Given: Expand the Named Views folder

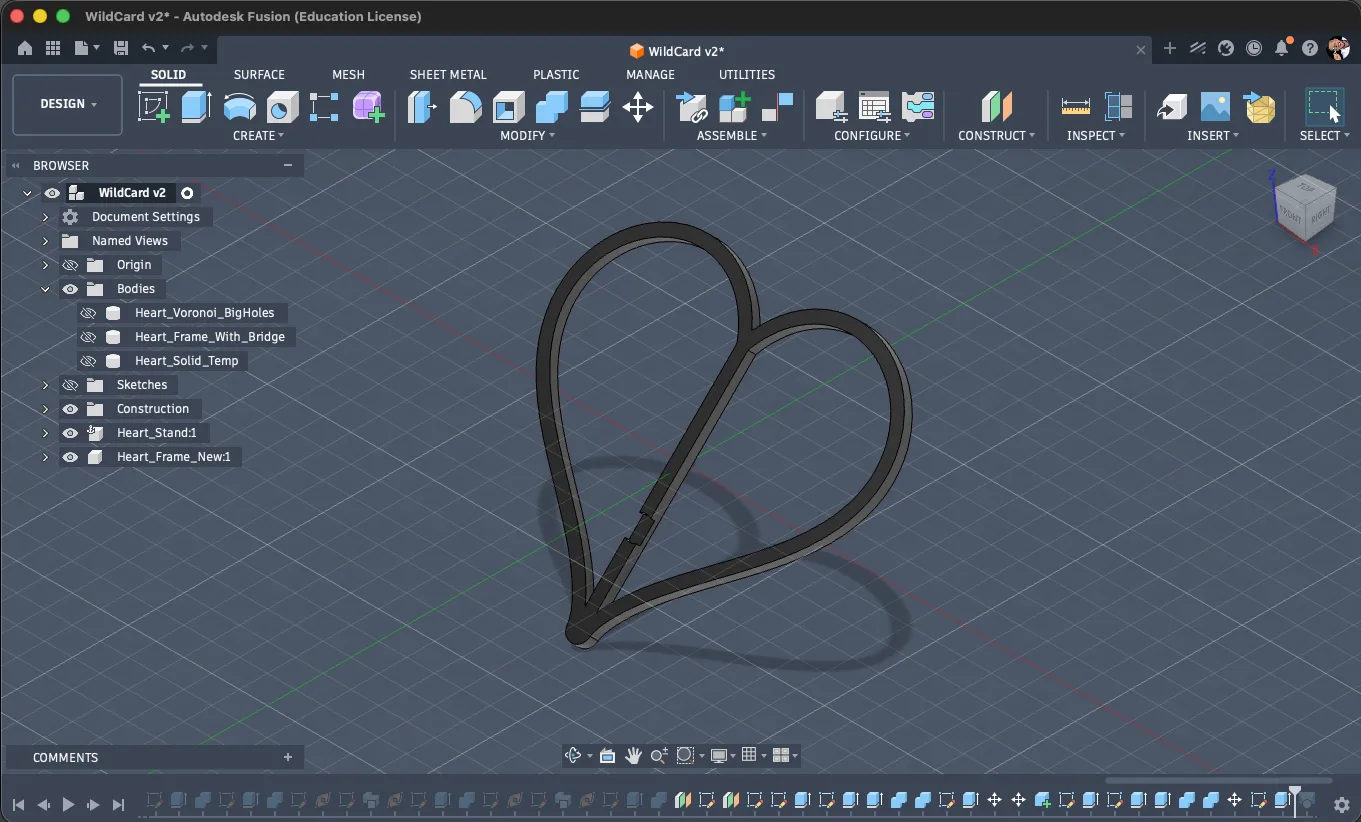Looking at the screenshot, I should point(45,241).
